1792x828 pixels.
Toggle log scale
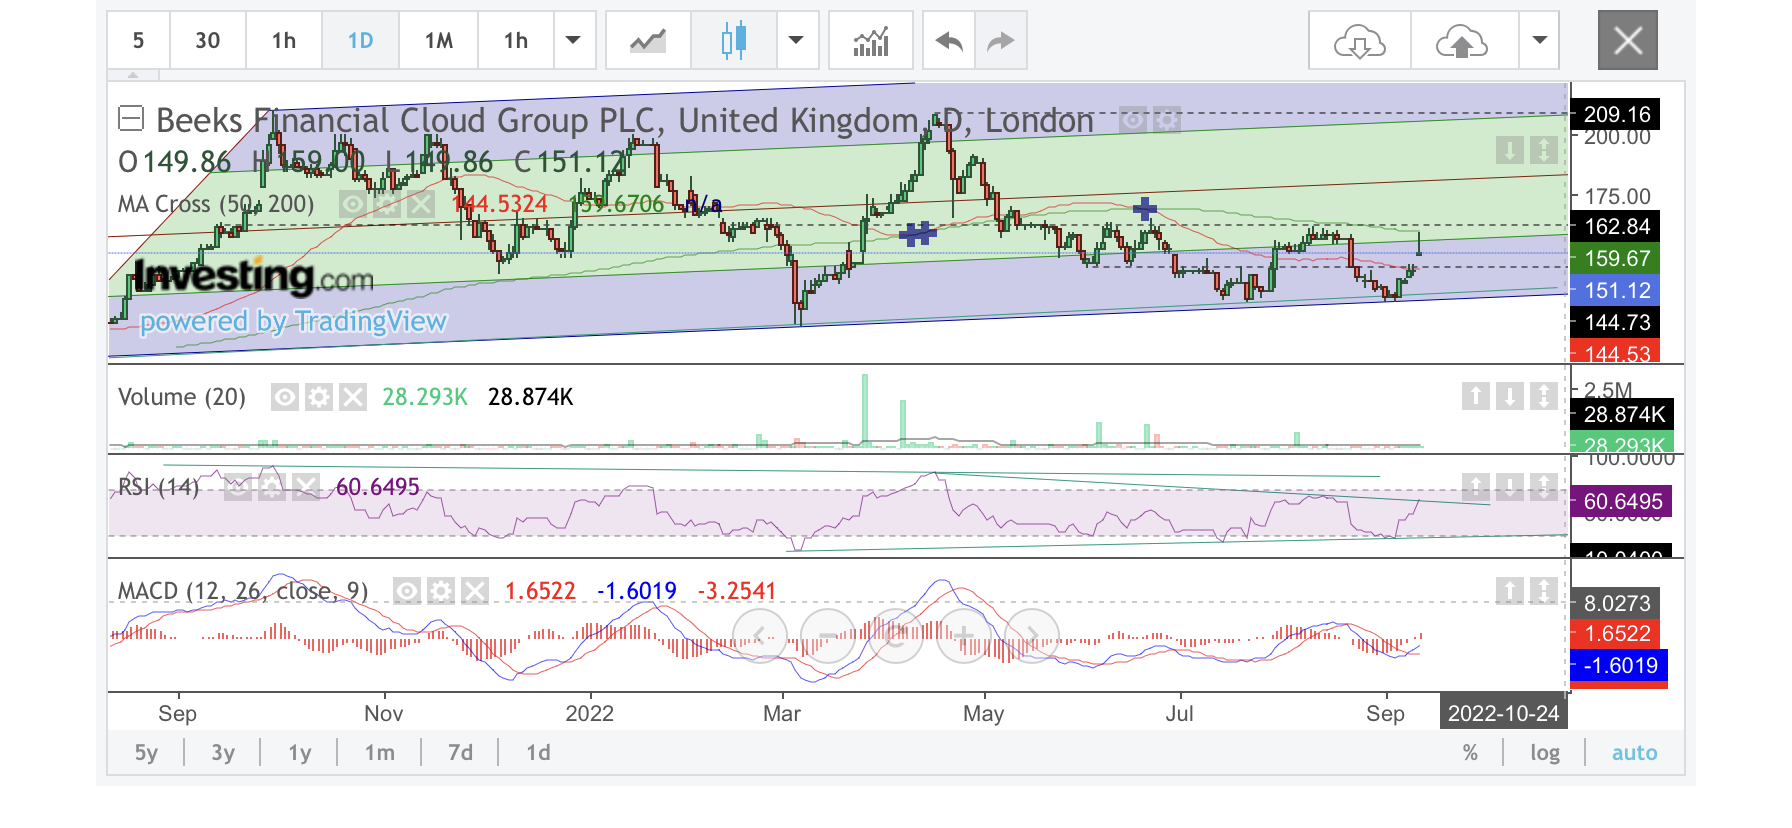(1545, 753)
